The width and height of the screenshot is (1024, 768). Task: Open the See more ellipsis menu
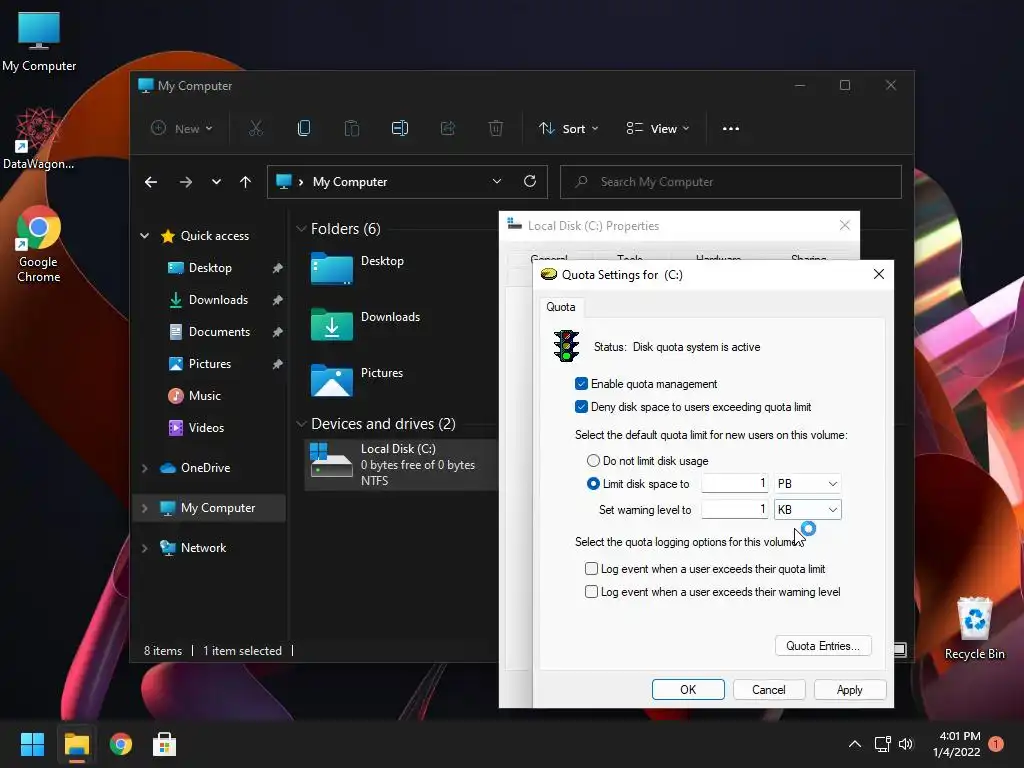click(x=731, y=129)
